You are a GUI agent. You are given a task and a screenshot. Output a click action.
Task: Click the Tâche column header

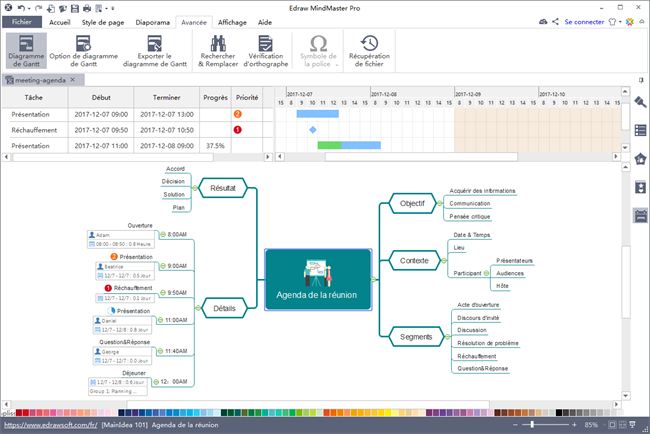click(x=34, y=98)
